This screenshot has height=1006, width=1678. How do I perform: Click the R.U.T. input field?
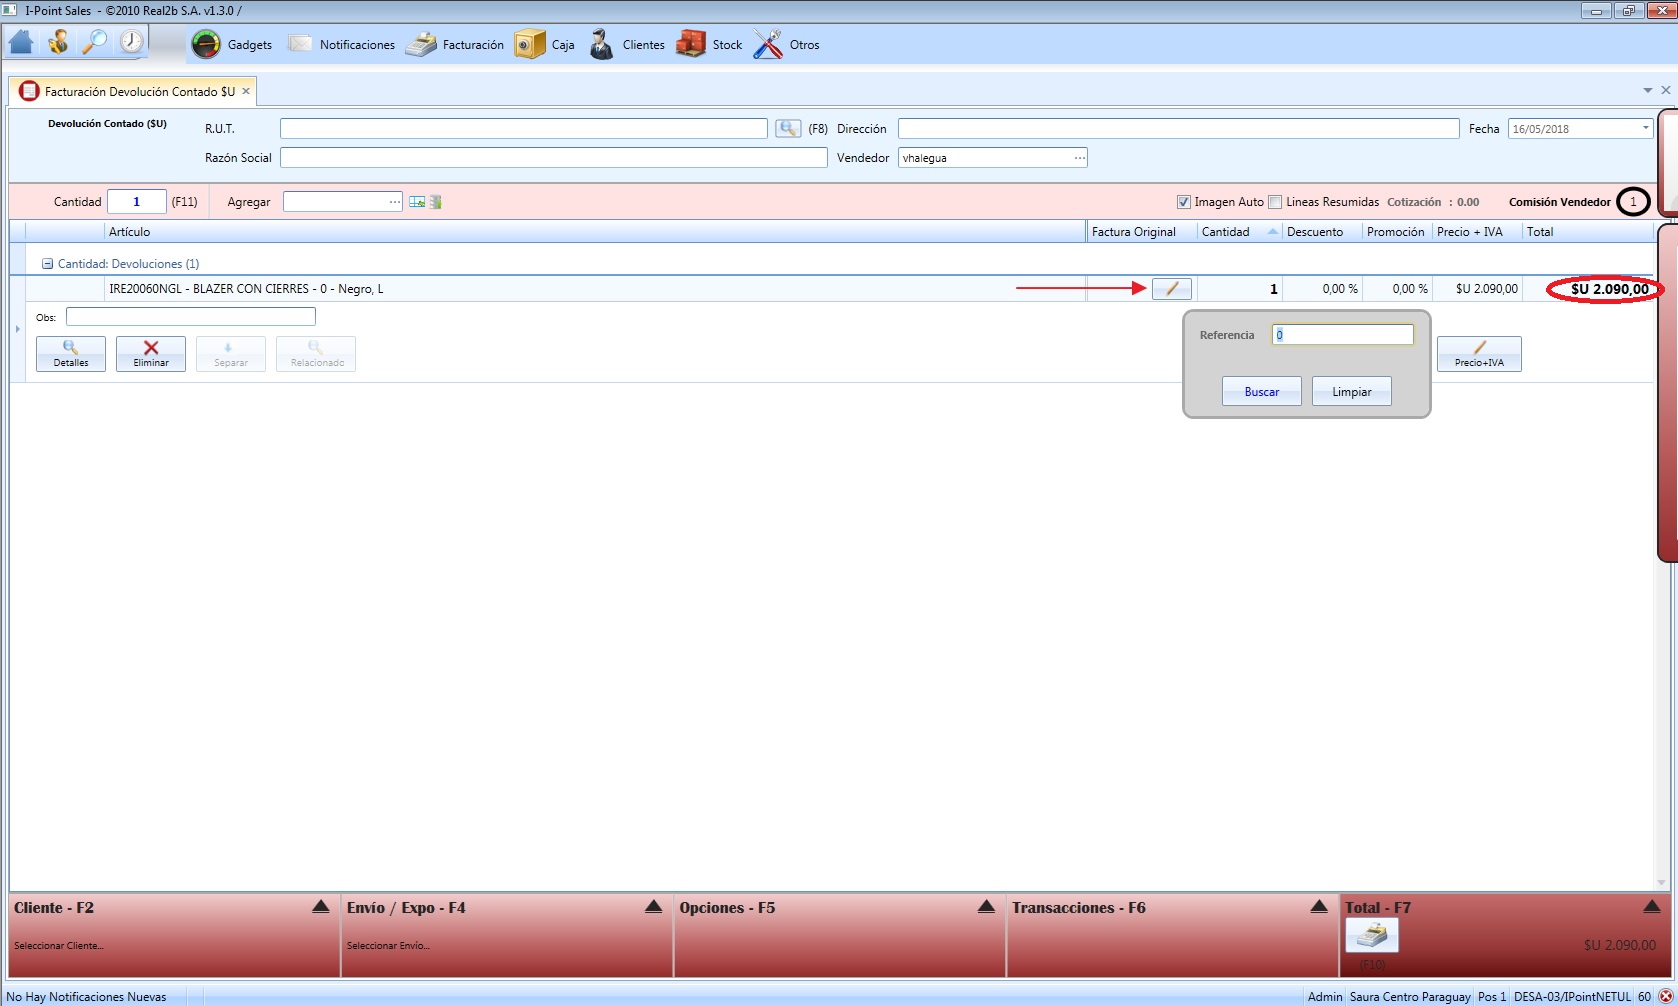click(x=524, y=129)
